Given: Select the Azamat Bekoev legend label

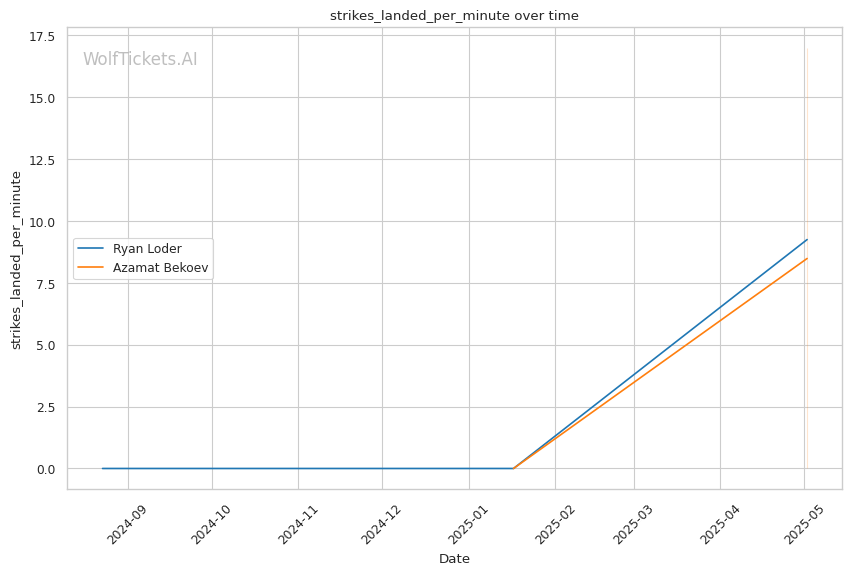Looking at the screenshot, I should pos(160,268).
